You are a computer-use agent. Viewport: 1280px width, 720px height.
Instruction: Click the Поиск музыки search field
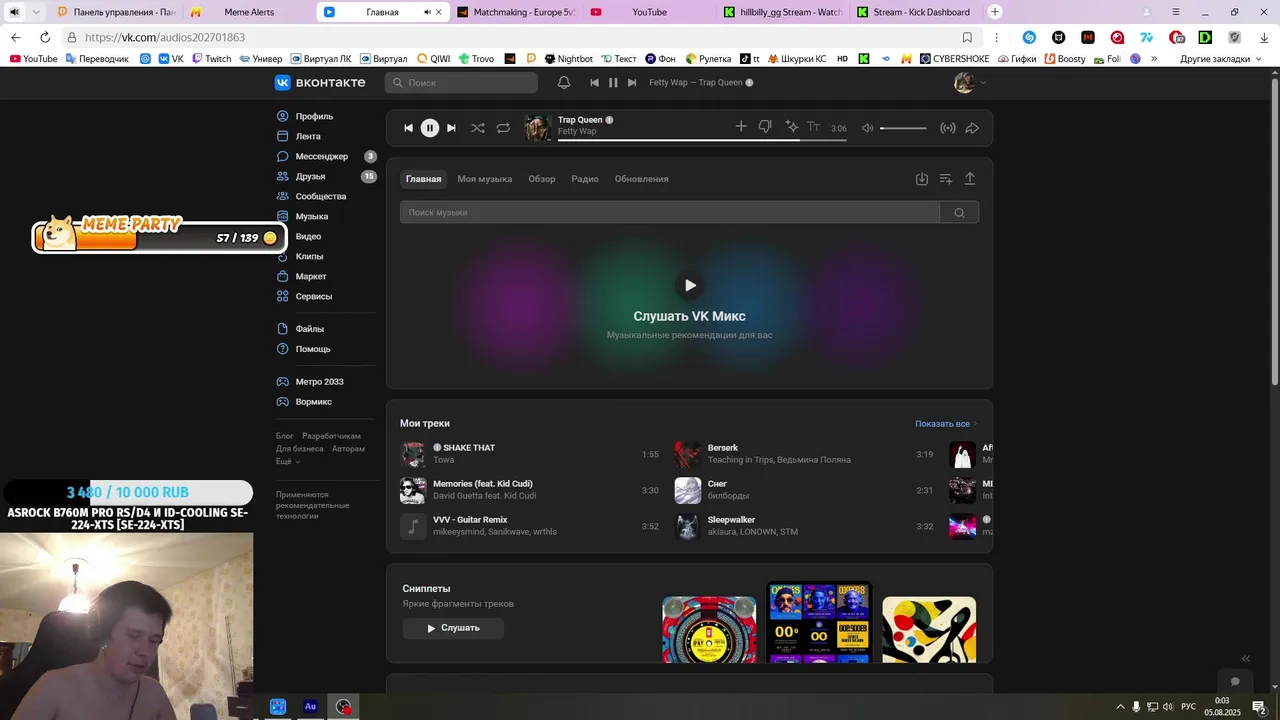670,212
